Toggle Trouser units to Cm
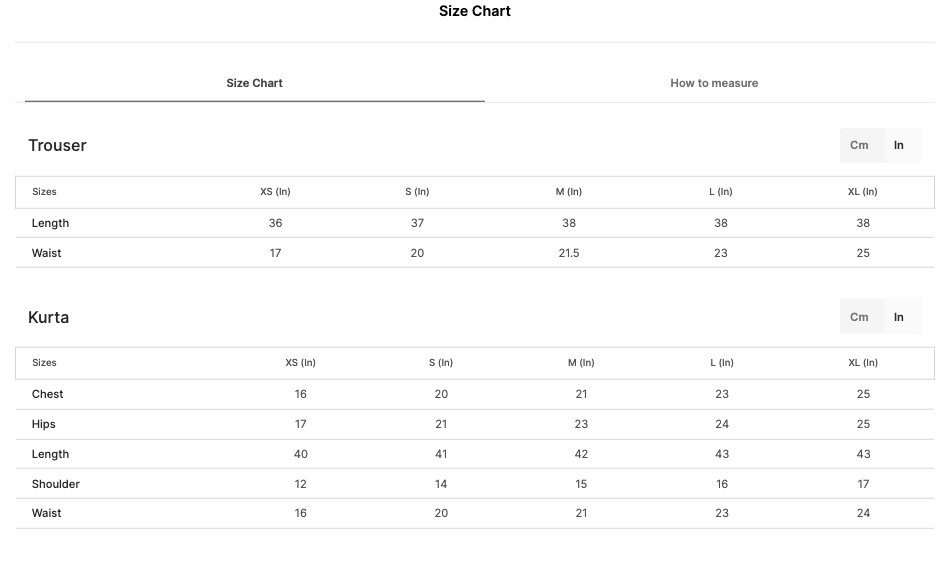The height and width of the screenshot is (565, 945). 859,145
